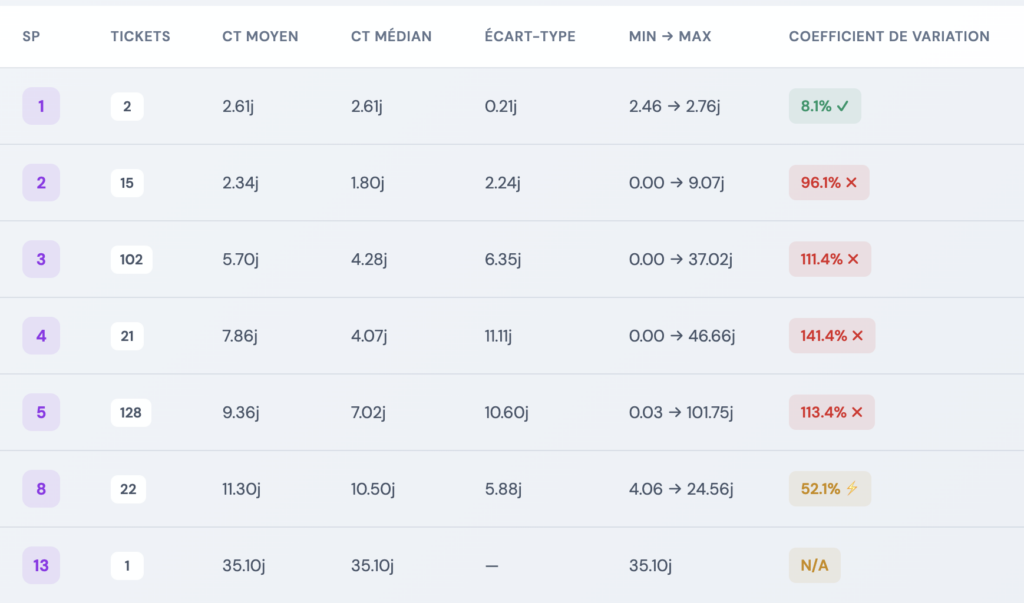Select the SP 8 story point badge
This screenshot has width=1024, height=603.
pos(41,489)
